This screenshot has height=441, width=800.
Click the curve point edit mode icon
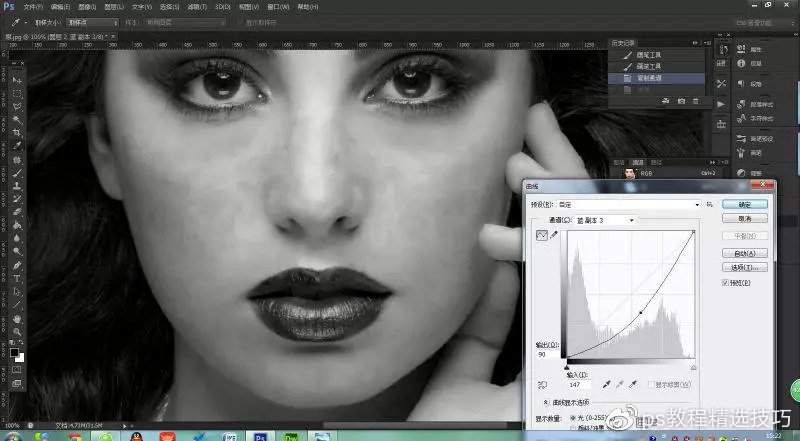pos(543,234)
